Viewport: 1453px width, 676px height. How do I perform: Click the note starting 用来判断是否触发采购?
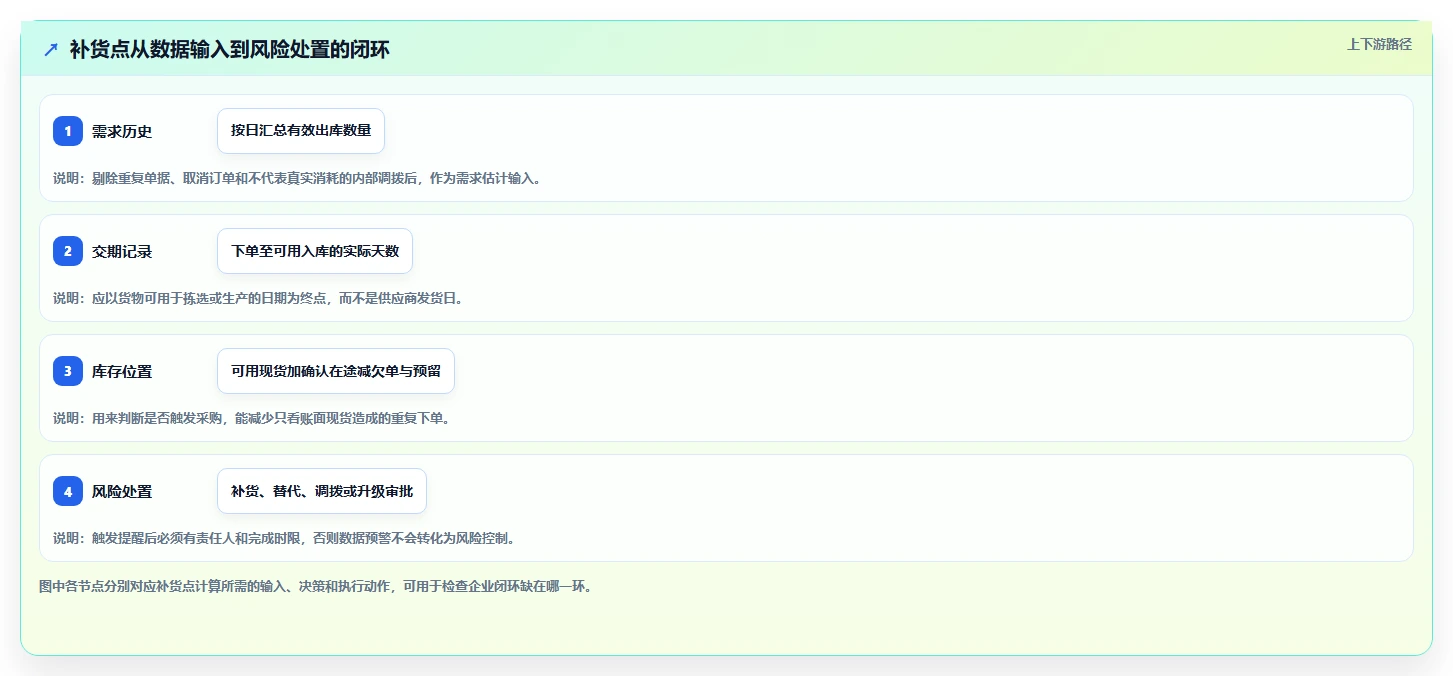tap(251, 418)
